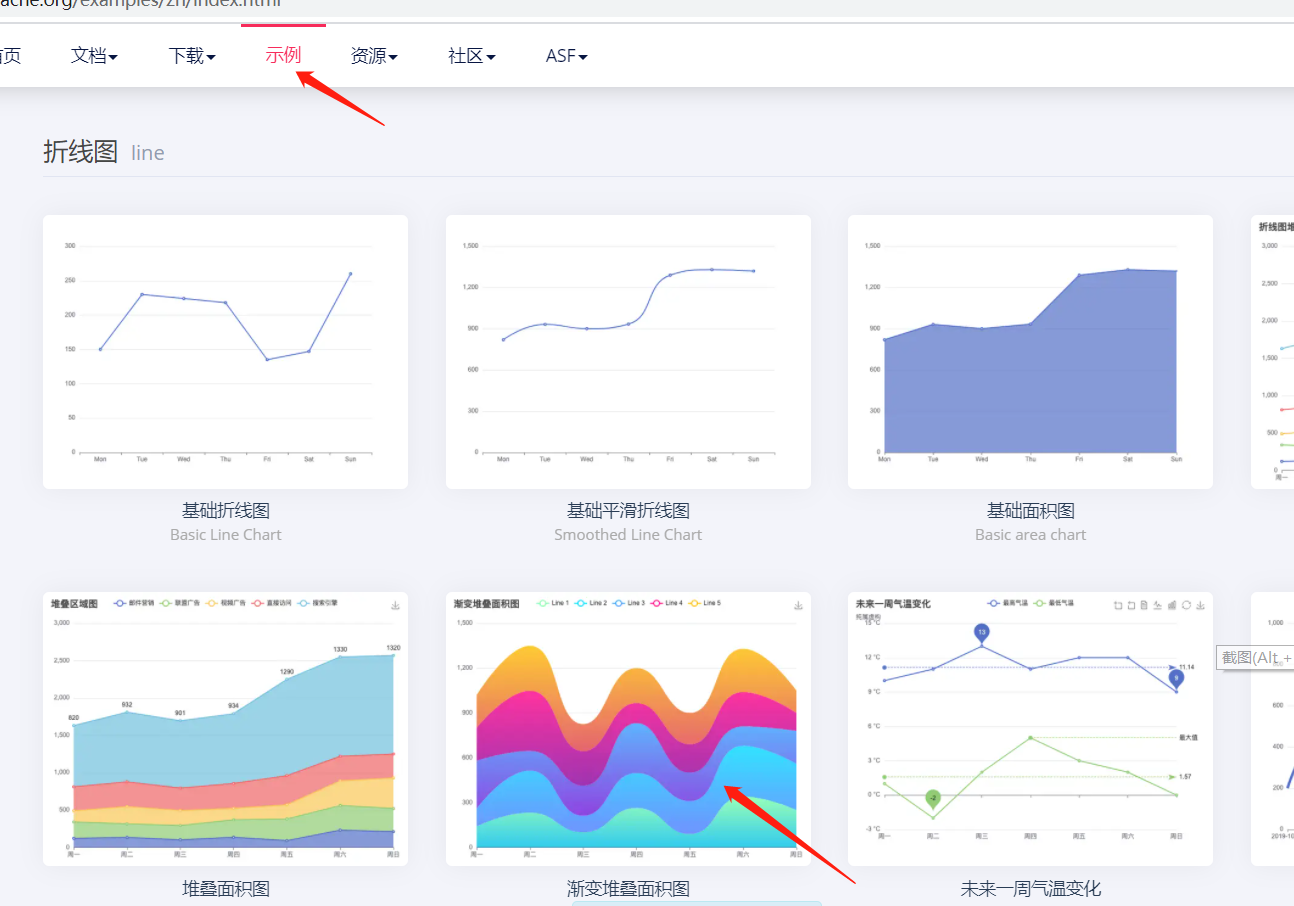Click the 折线图 line section heading
Viewport: 1294px width, 906px height.
tap(103, 152)
